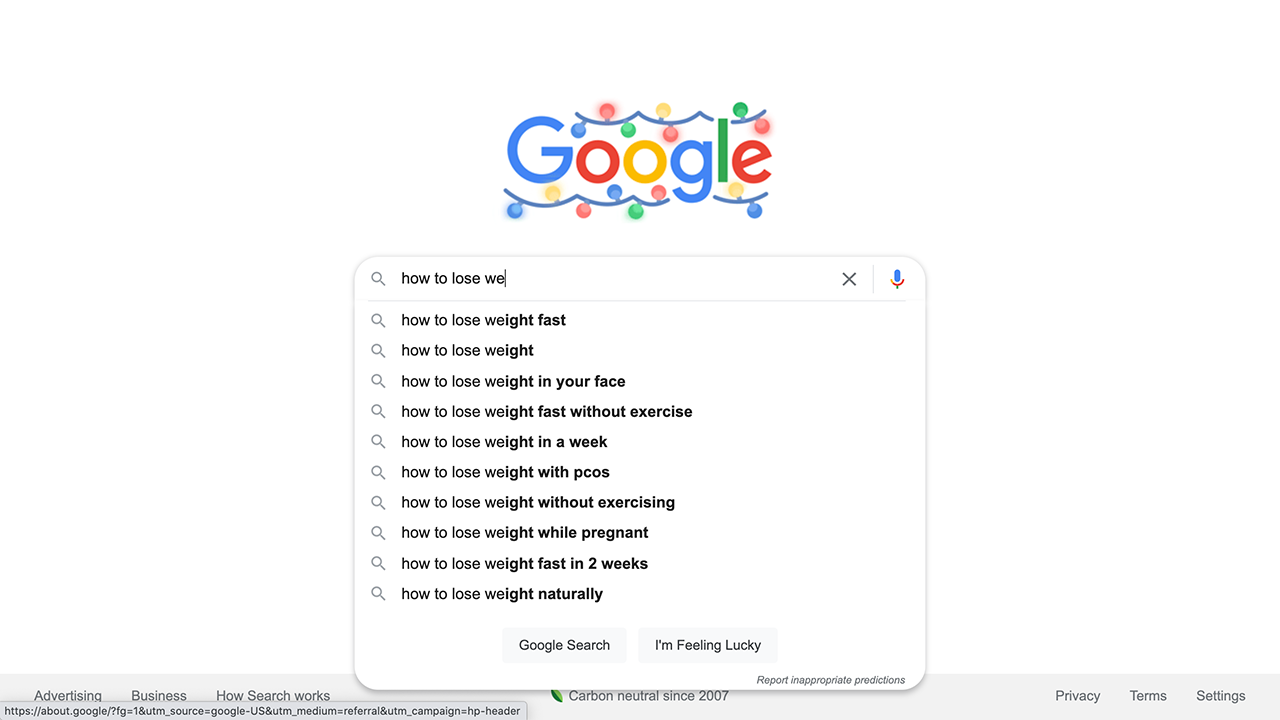The height and width of the screenshot is (720, 1280).
Task: Choose 'how to lose weight fast in 2 weeks'
Action: coord(524,564)
